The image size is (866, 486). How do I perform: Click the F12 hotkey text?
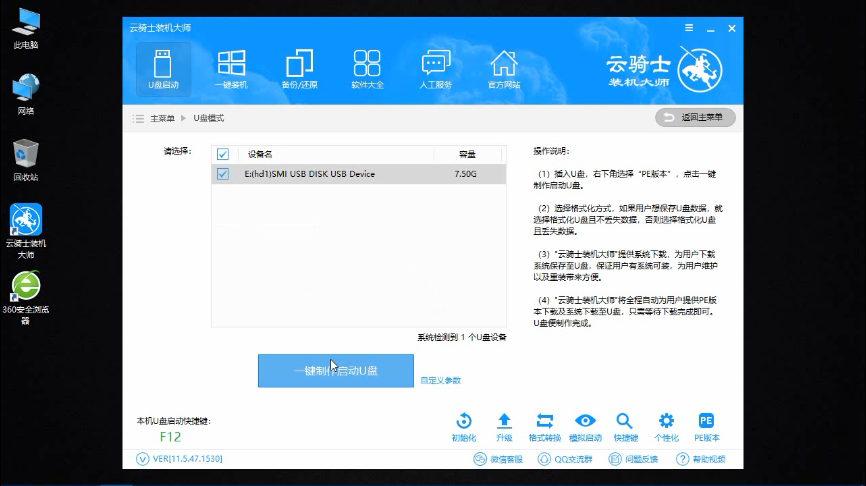click(x=170, y=437)
